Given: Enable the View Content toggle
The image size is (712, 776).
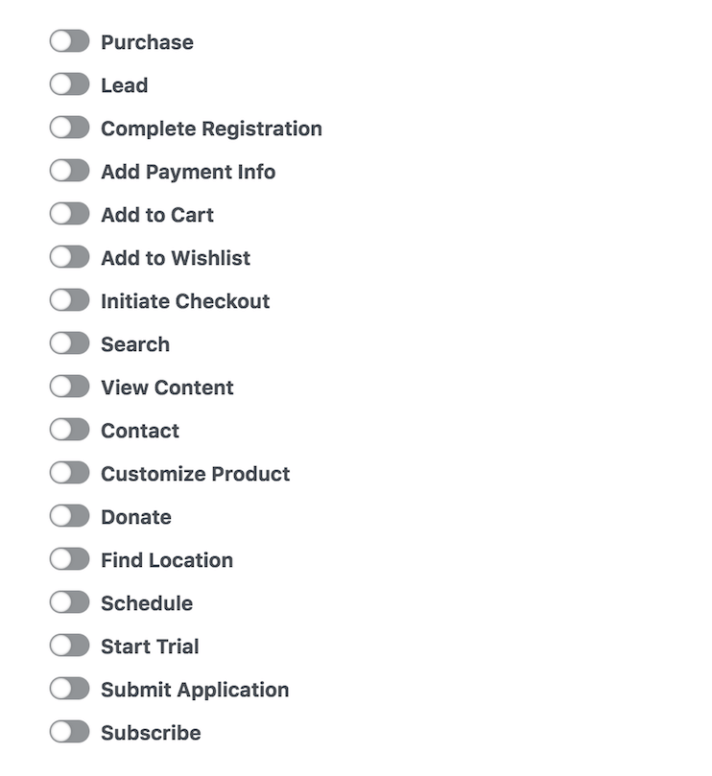Looking at the screenshot, I should click(x=69, y=387).
